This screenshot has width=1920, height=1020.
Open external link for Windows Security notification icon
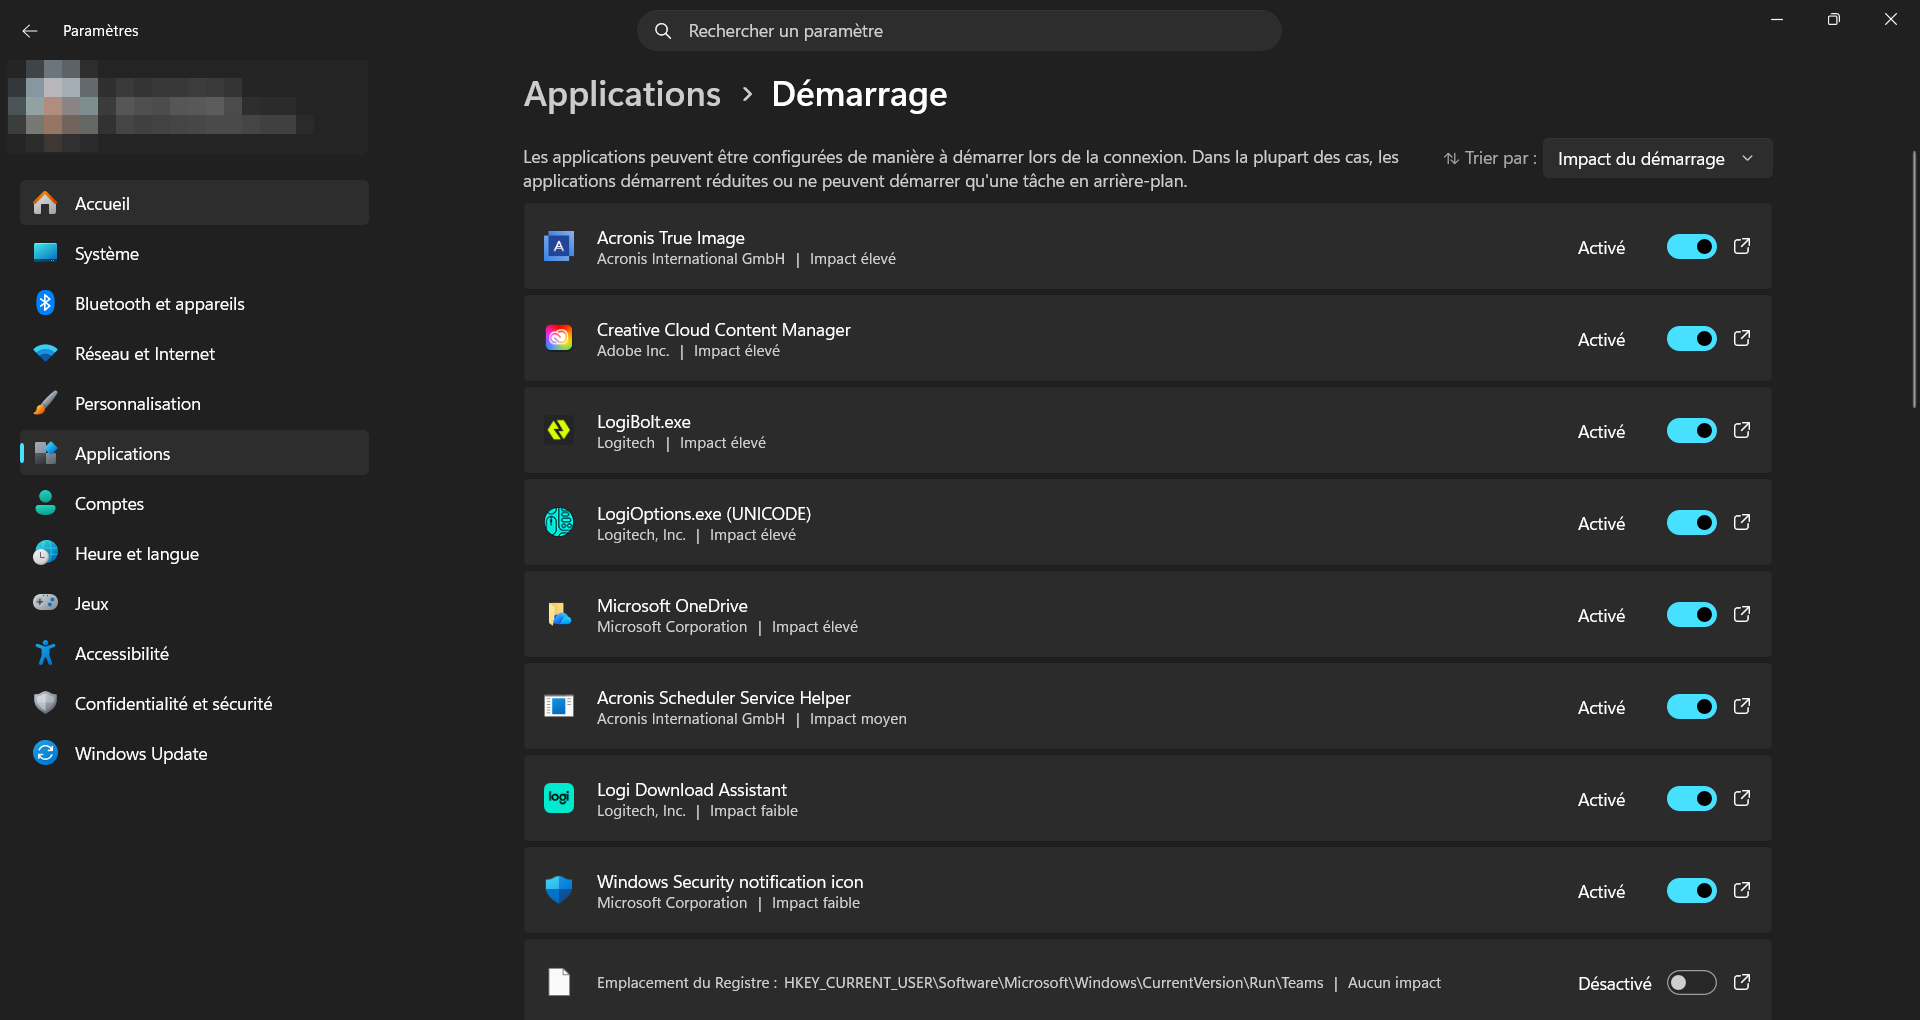1741,890
